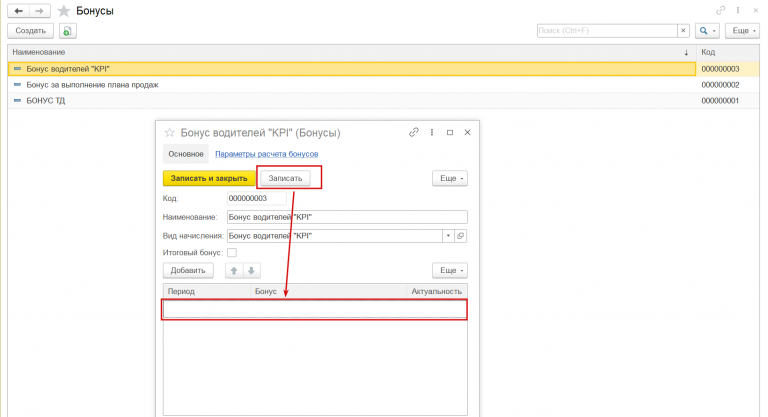Open Параметры расчета бонусов link
Viewport: 768px width, 417px height.
tap(266, 154)
